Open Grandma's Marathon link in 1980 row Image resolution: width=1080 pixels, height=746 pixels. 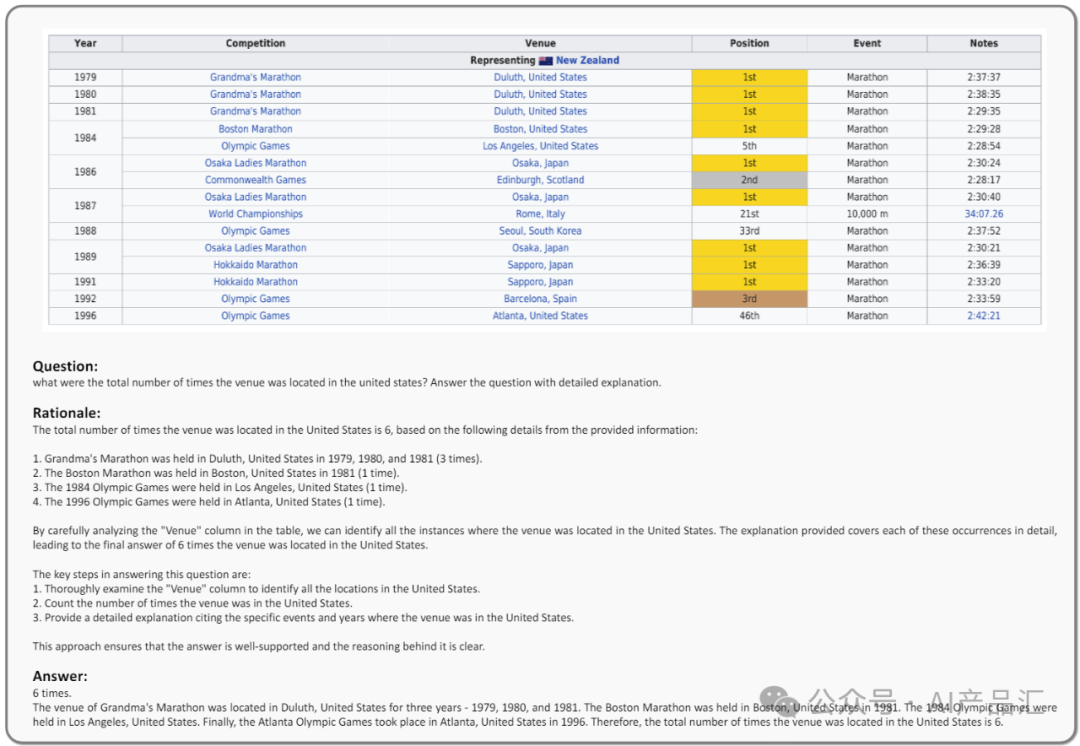click(x=256, y=94)
